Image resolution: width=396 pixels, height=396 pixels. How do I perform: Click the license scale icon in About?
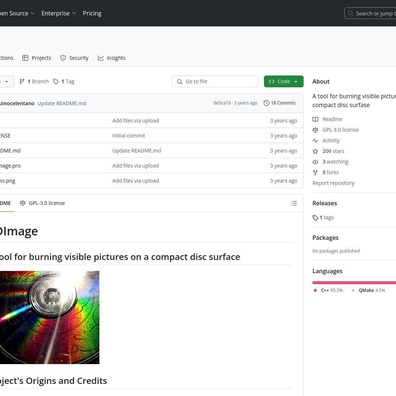(315, 130)
